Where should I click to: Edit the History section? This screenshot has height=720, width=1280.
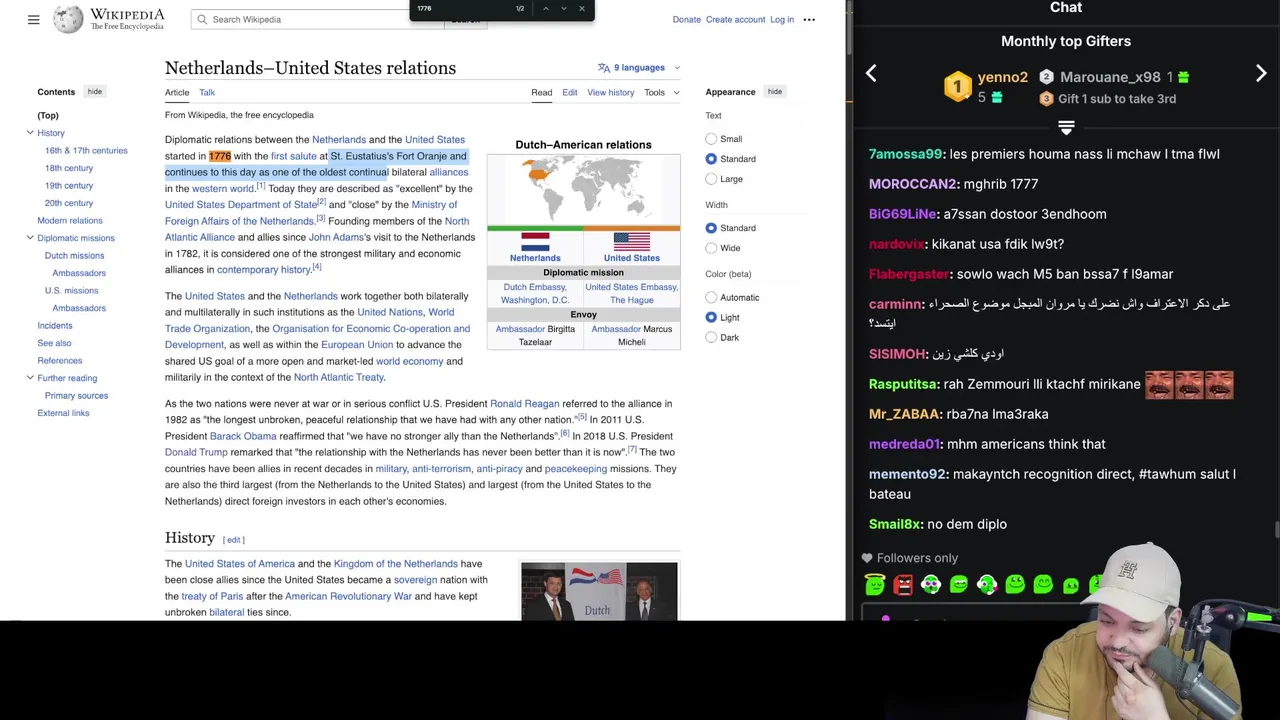pos(233,540)
